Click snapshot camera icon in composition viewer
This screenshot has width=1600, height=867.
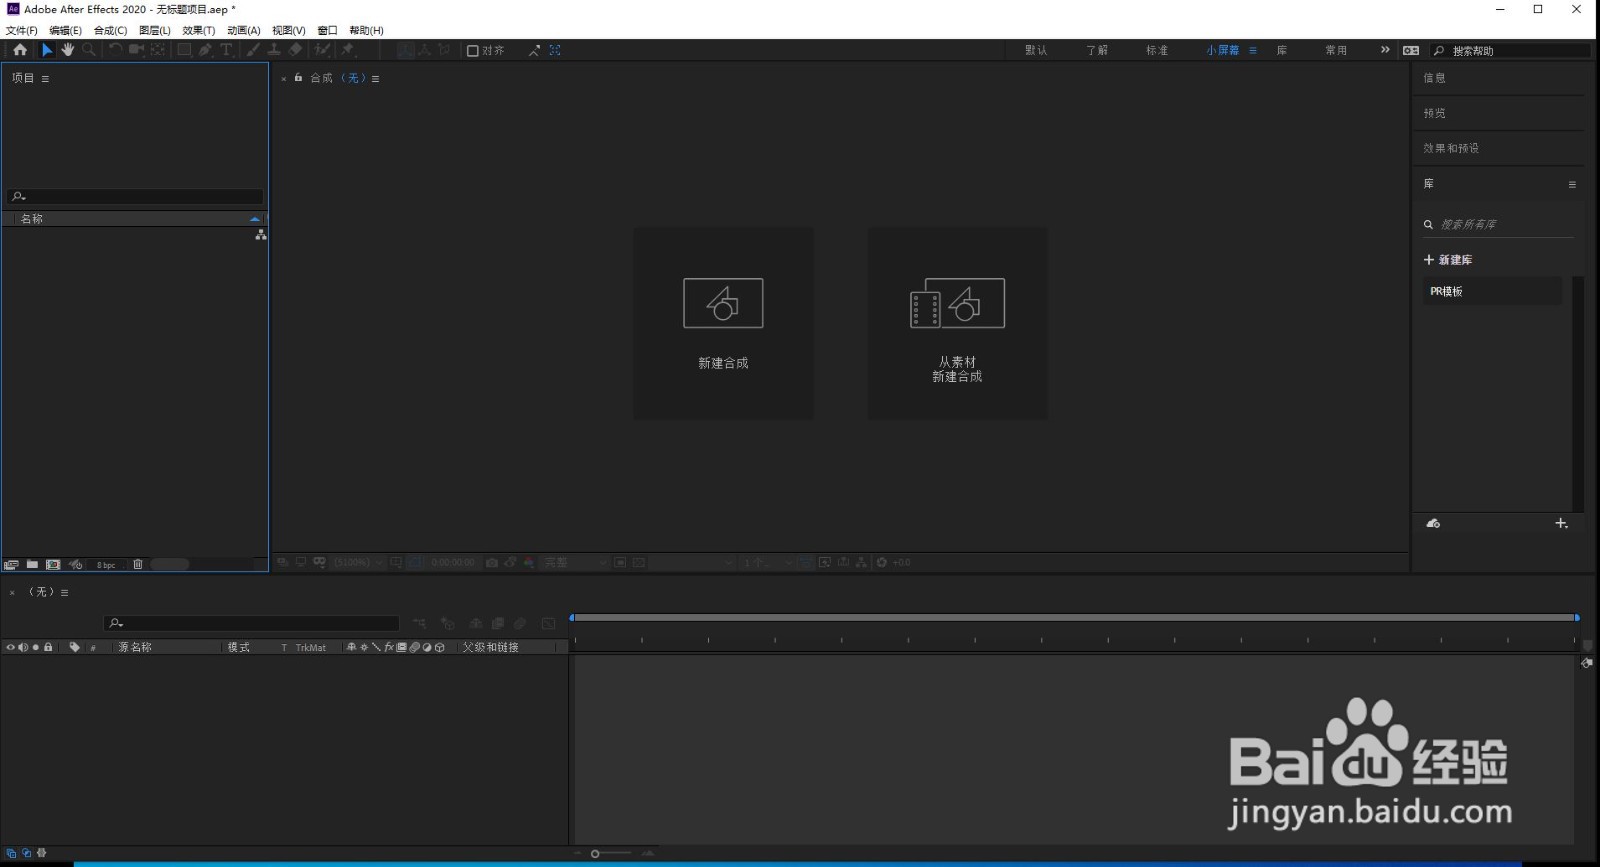492,563
